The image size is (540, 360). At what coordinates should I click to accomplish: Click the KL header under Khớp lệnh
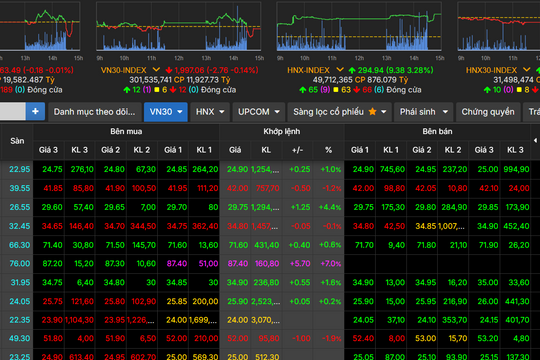tap(266, 150)
